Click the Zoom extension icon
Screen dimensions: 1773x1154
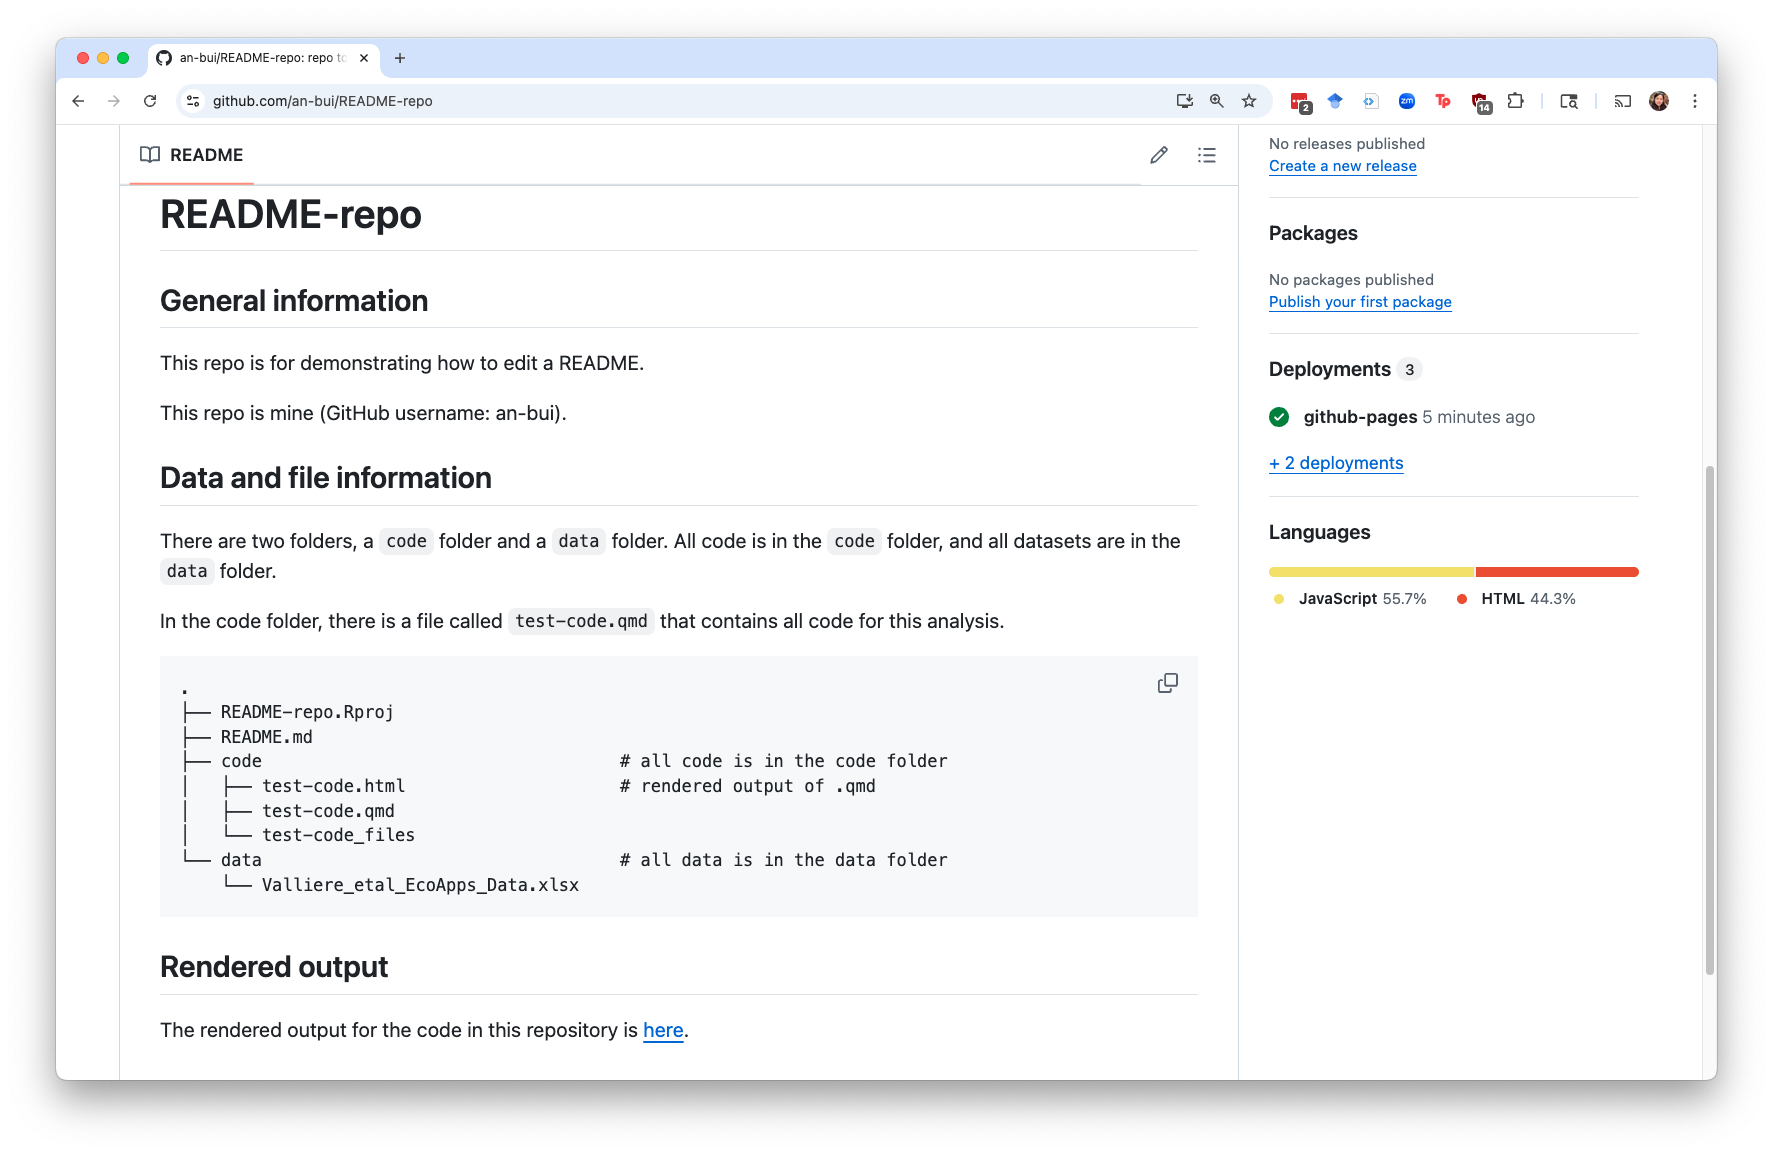pyautogui.click(x=1406, y=101)
